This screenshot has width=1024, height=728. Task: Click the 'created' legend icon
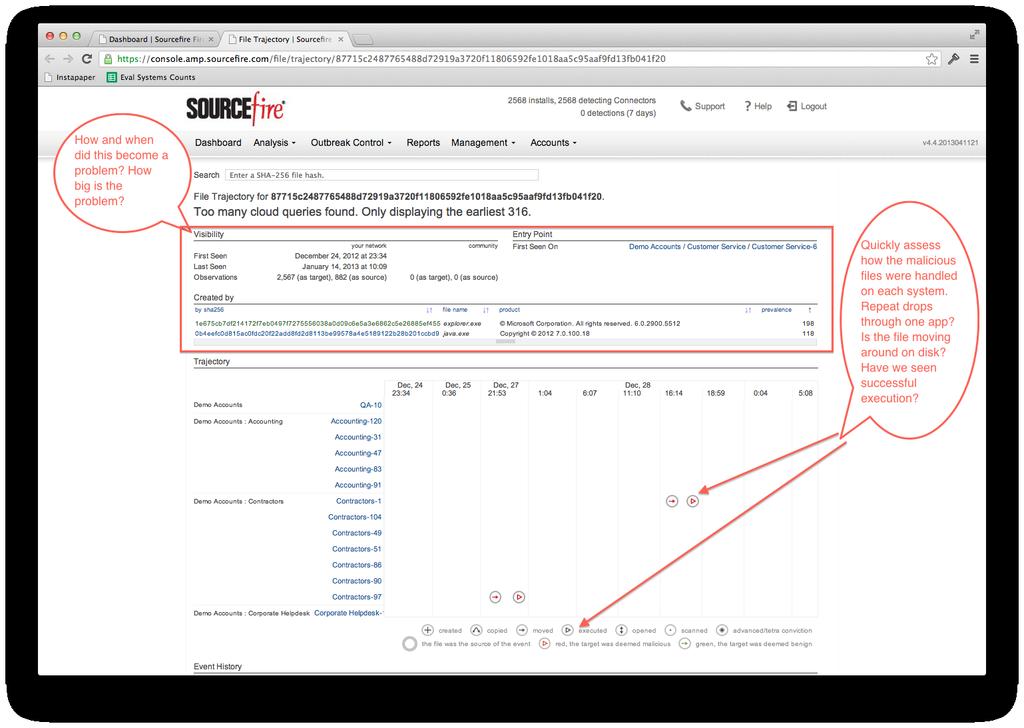pyautogui.click(x=428, y=630)
